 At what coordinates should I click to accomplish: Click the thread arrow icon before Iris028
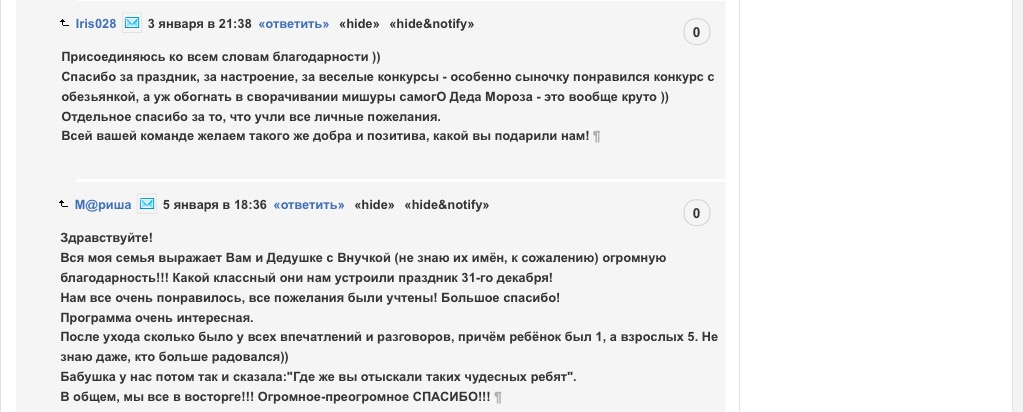pos(66,23)
